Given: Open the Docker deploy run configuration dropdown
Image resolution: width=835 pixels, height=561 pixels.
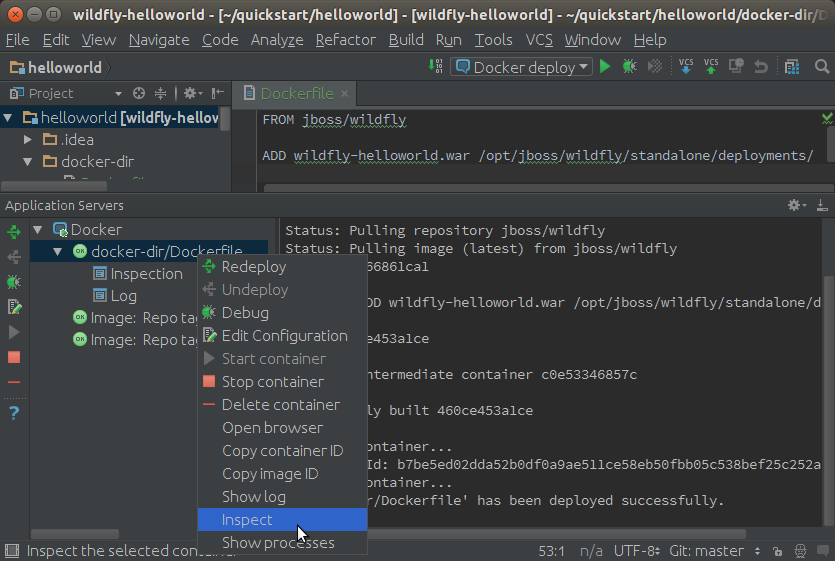Looking at the screenshot, I should [x=521, y=67].
